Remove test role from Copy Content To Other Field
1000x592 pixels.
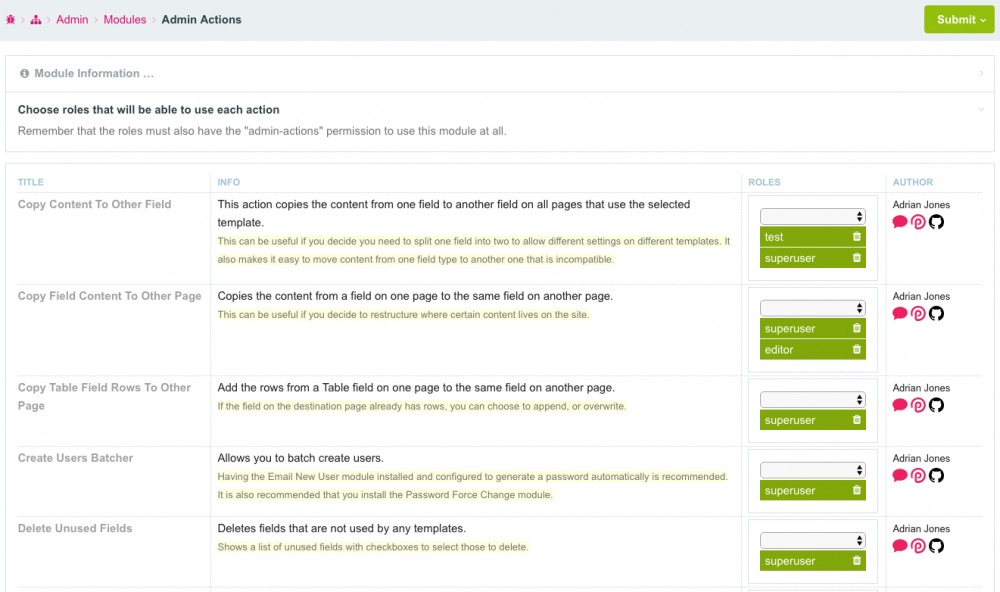point(856,237)
